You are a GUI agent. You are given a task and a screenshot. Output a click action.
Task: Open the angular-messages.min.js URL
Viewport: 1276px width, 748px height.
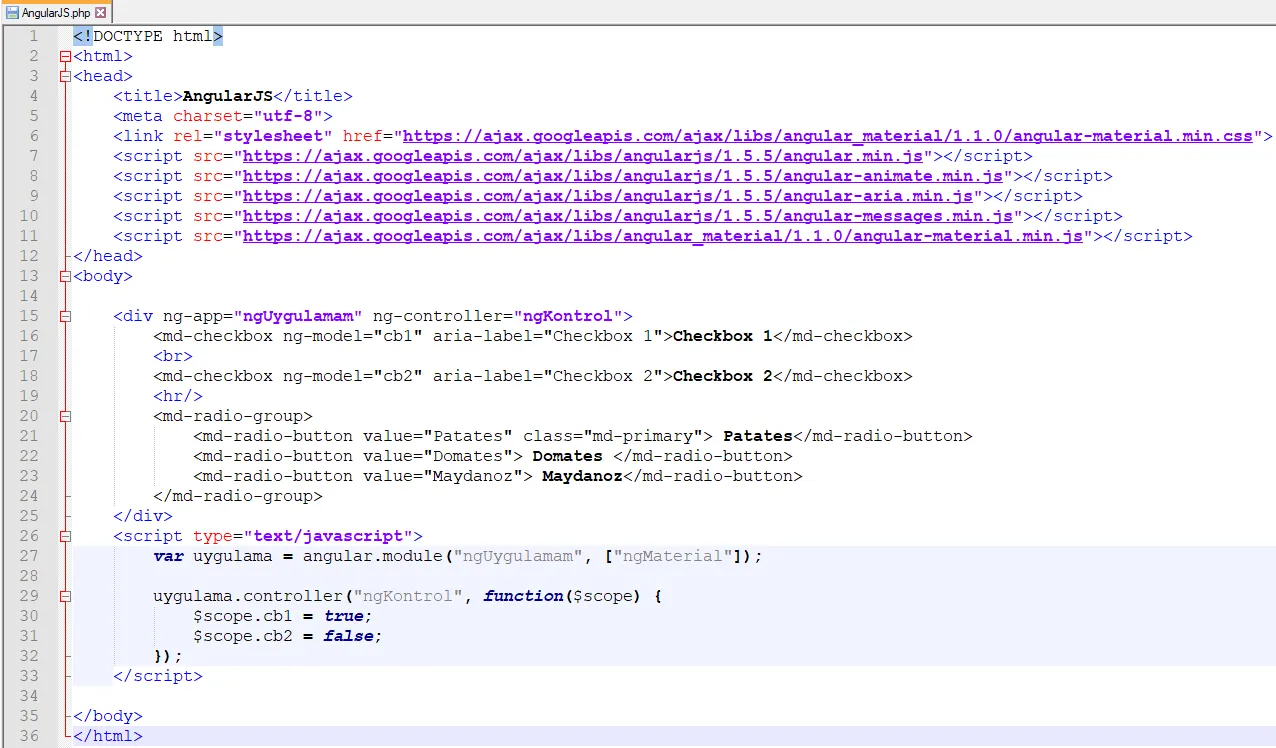coord(628,216)
